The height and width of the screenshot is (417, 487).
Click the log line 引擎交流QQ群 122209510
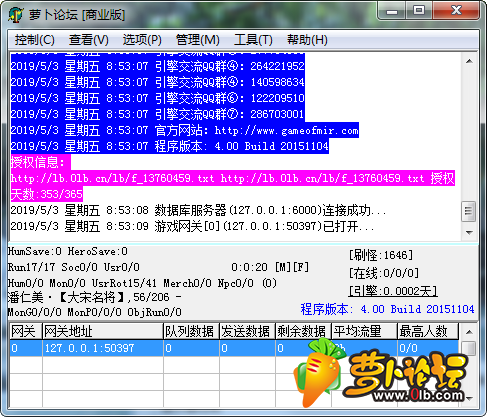click(x=158, y=98)
